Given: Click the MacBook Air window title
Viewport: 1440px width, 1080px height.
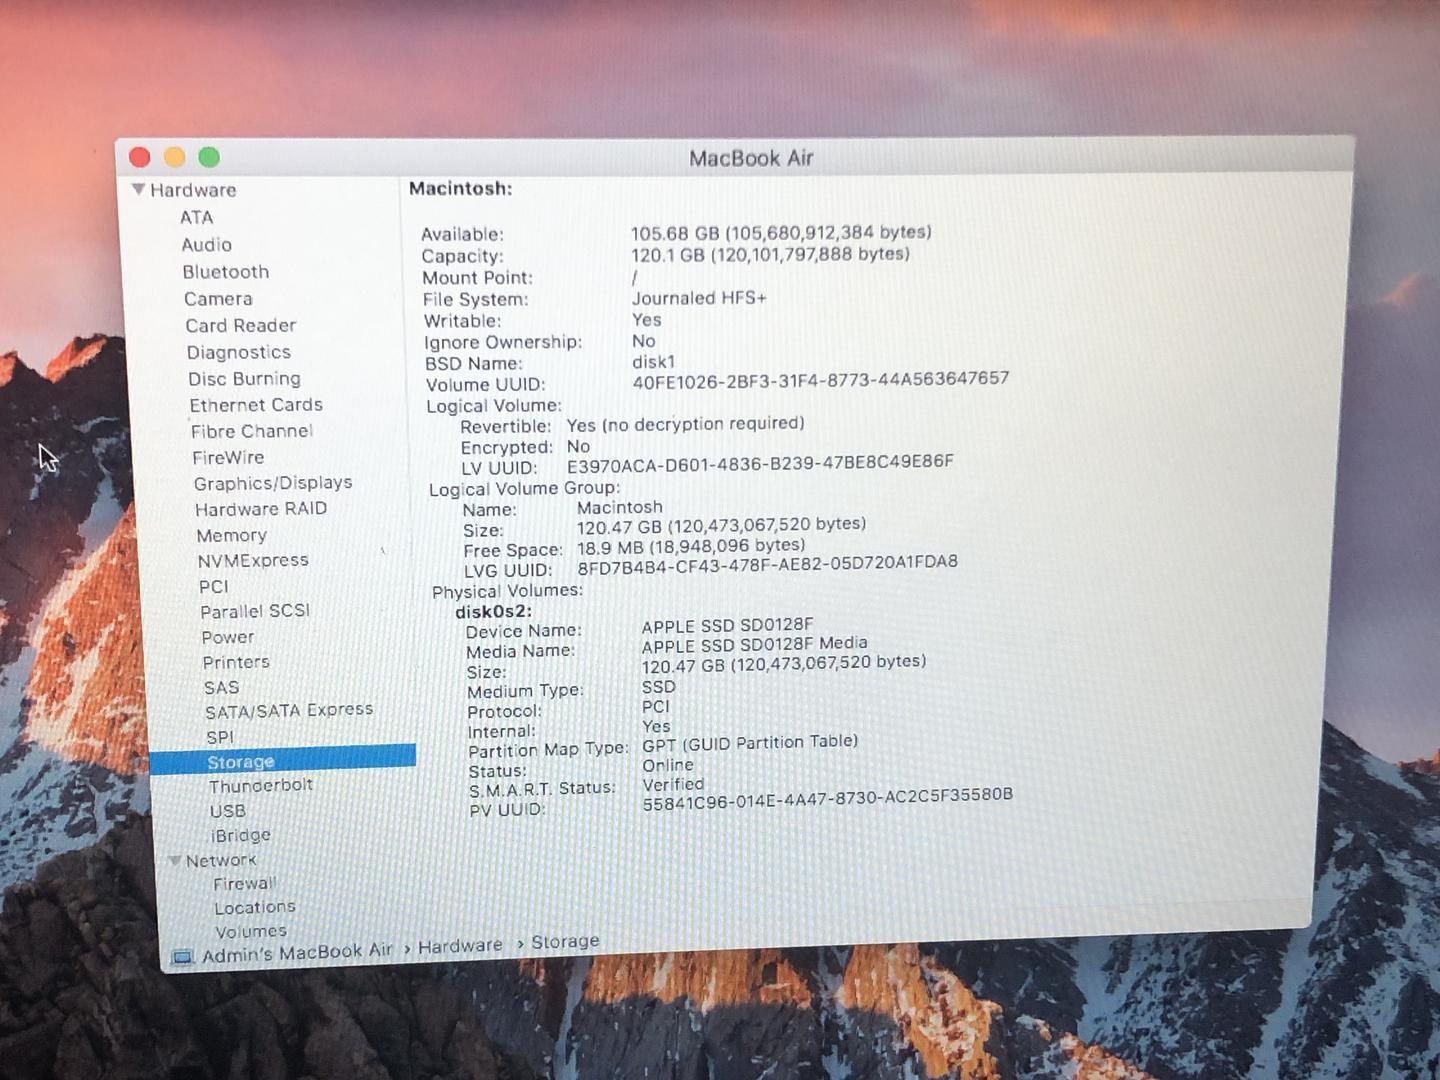Looking at the screenshot, I should [751, 158].
